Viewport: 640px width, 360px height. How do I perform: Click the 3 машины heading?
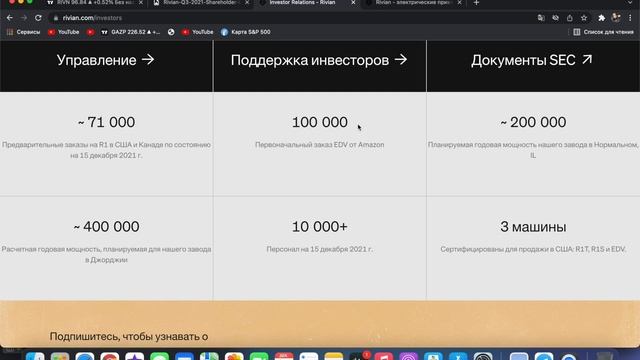click(533, 227)
